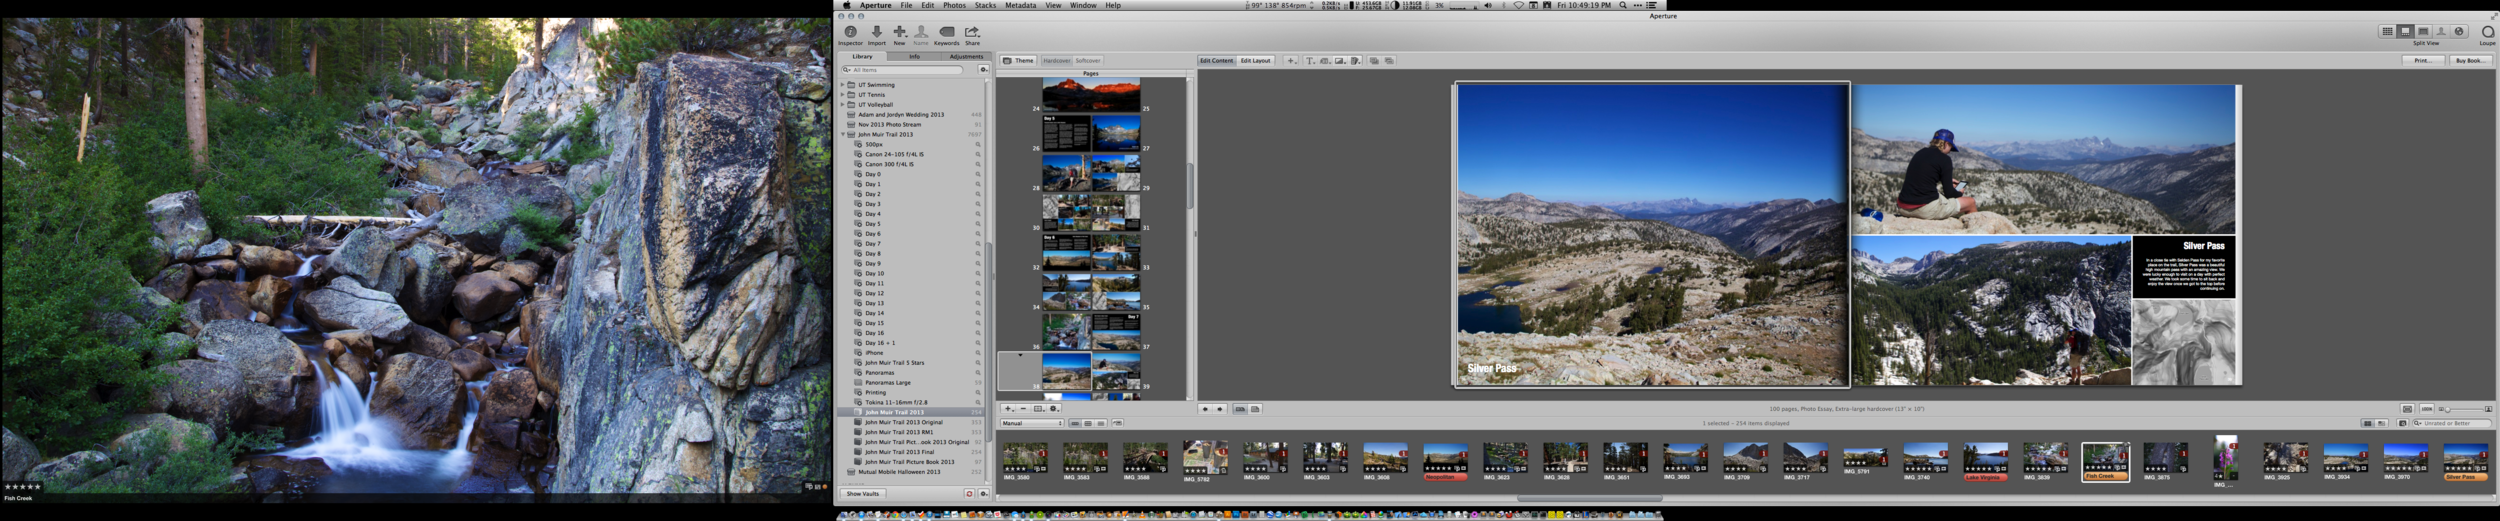Click the Pages panel vertical scrollbar

[x=1190, y=185]
